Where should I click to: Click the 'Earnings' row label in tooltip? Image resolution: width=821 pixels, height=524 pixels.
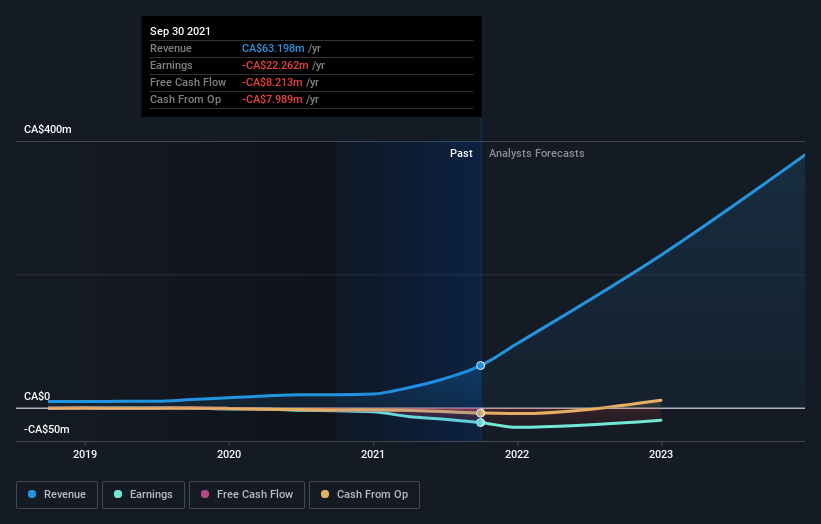[x=171, y=65]
